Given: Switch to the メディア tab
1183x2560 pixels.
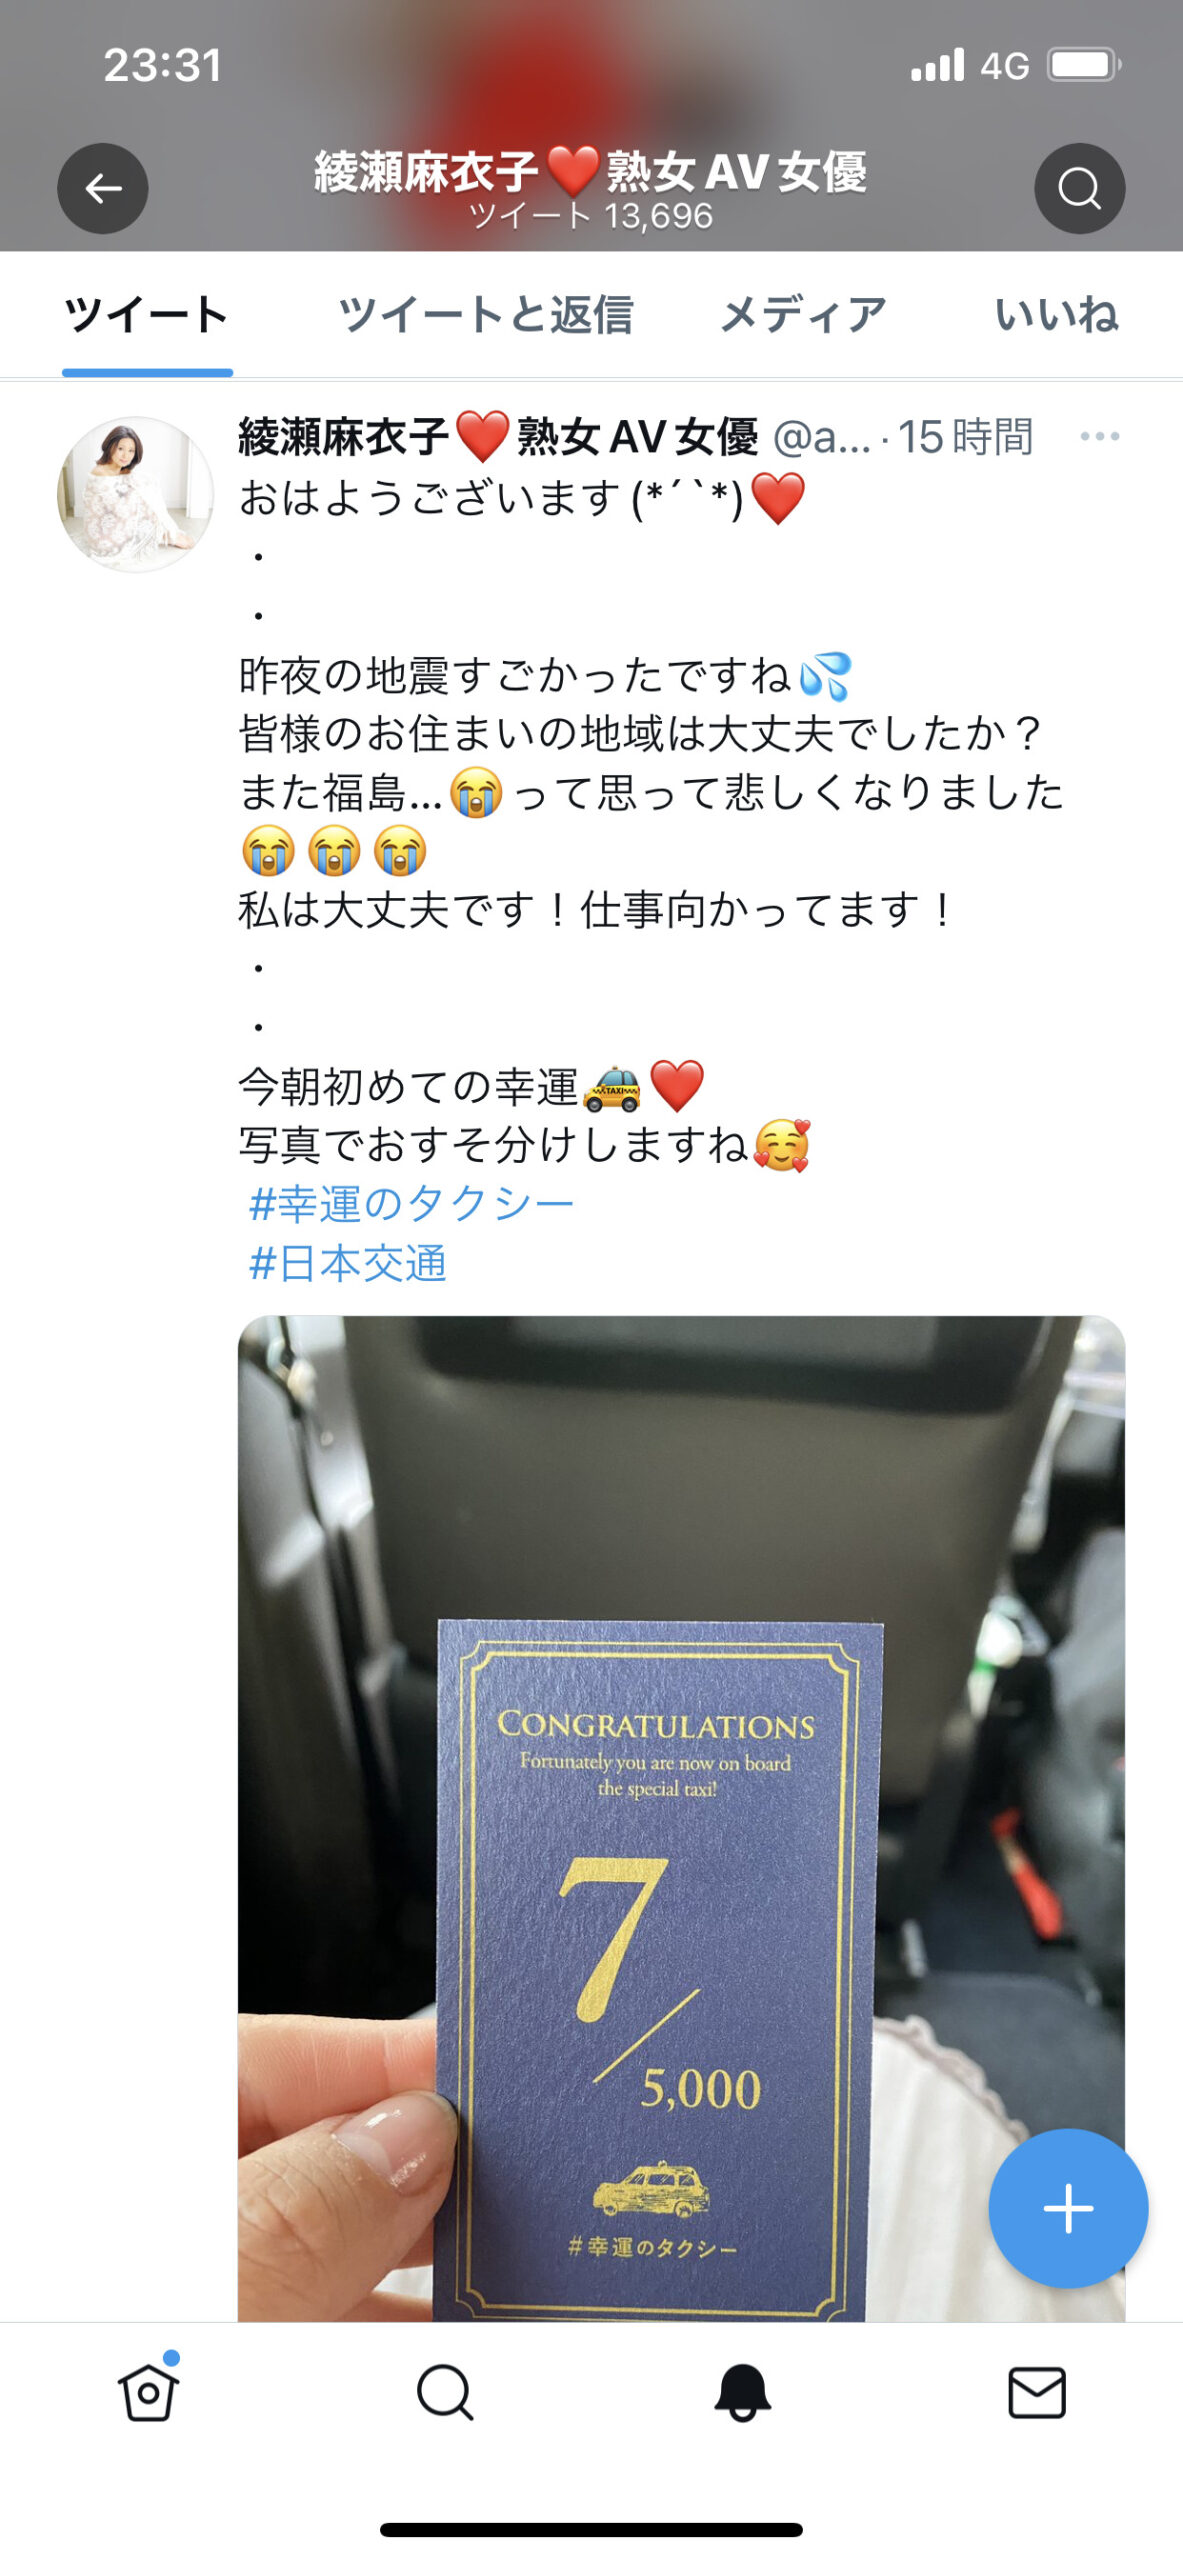Looking at the screenshot, I should [x=803, y=315].
